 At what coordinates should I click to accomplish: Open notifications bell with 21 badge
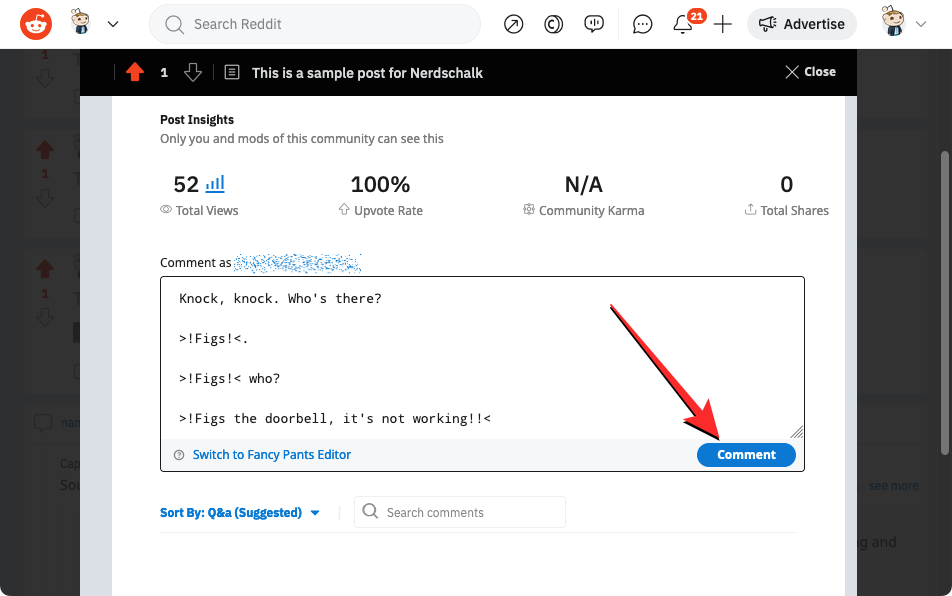pos(684,24)
